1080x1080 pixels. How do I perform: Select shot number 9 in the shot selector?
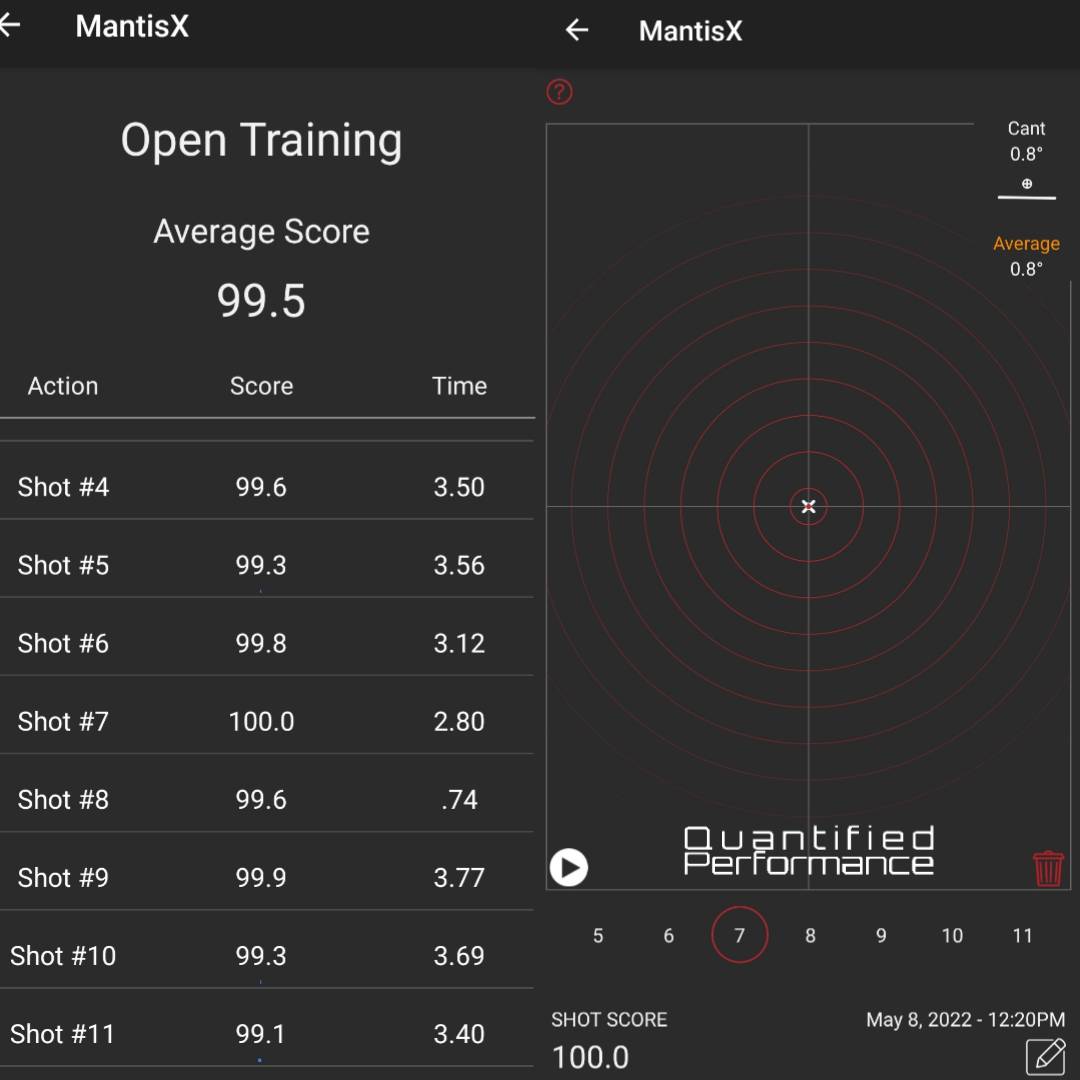(881, 935)
